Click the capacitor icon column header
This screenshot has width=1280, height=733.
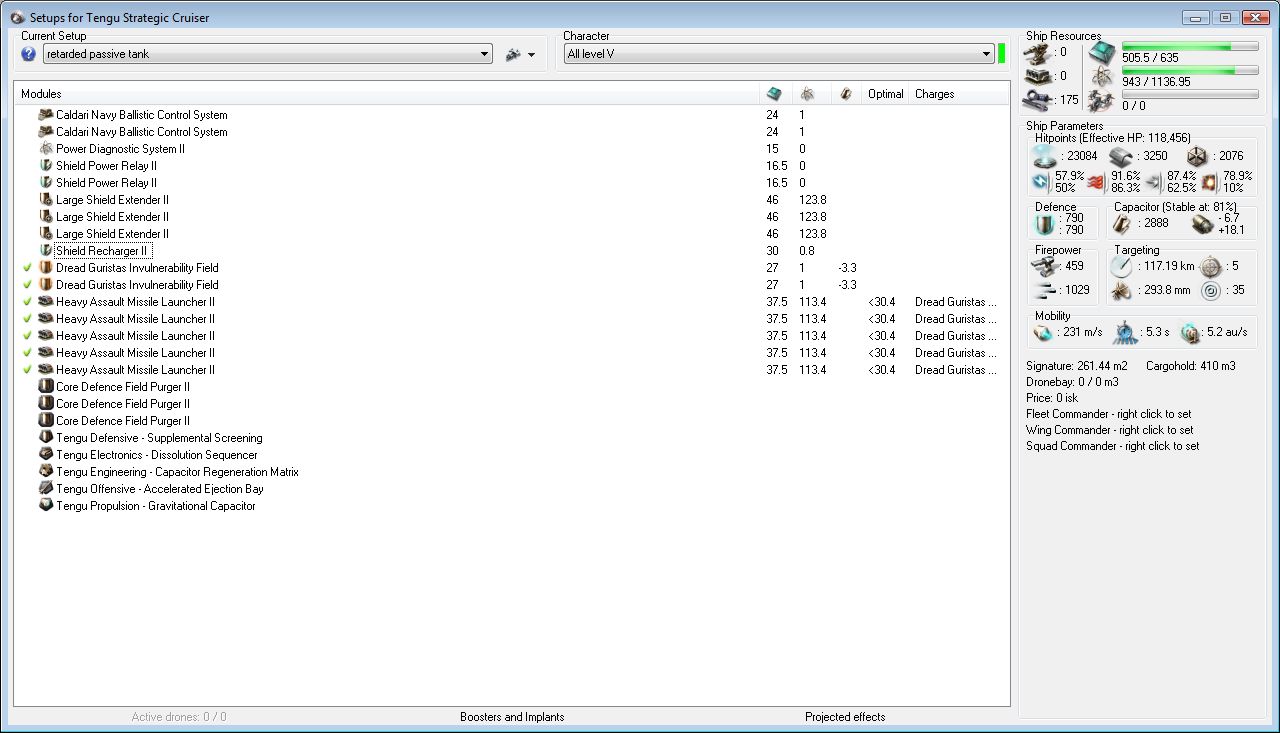846,93
